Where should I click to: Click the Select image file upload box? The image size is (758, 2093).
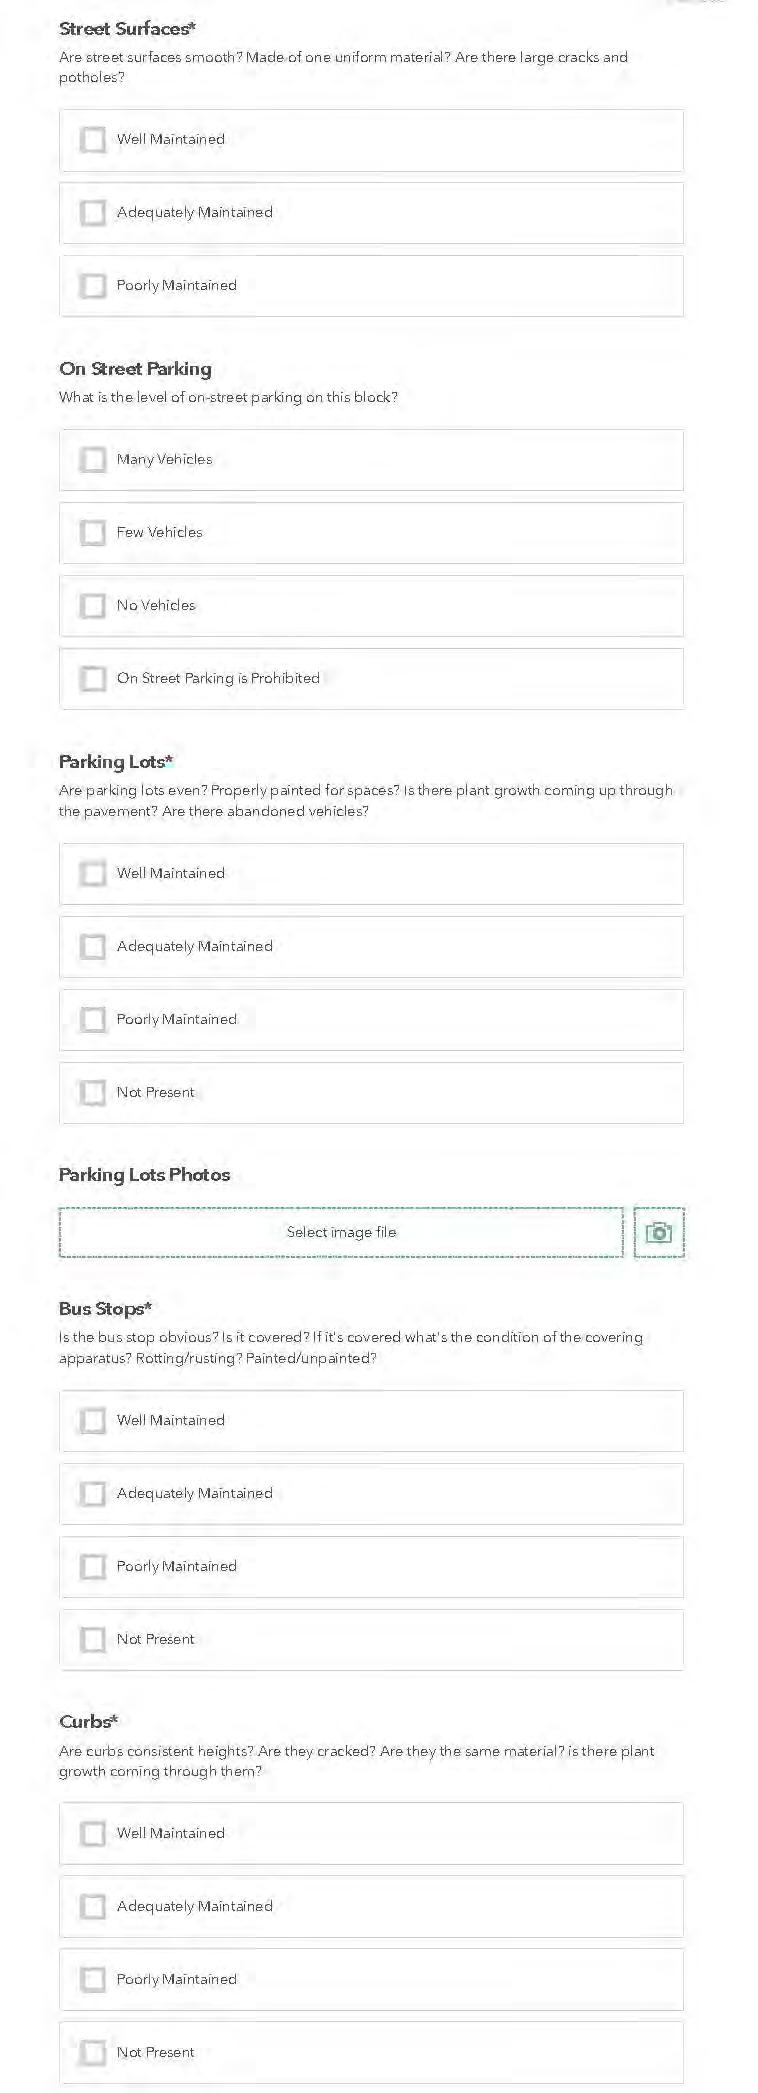click(341, 1232)
